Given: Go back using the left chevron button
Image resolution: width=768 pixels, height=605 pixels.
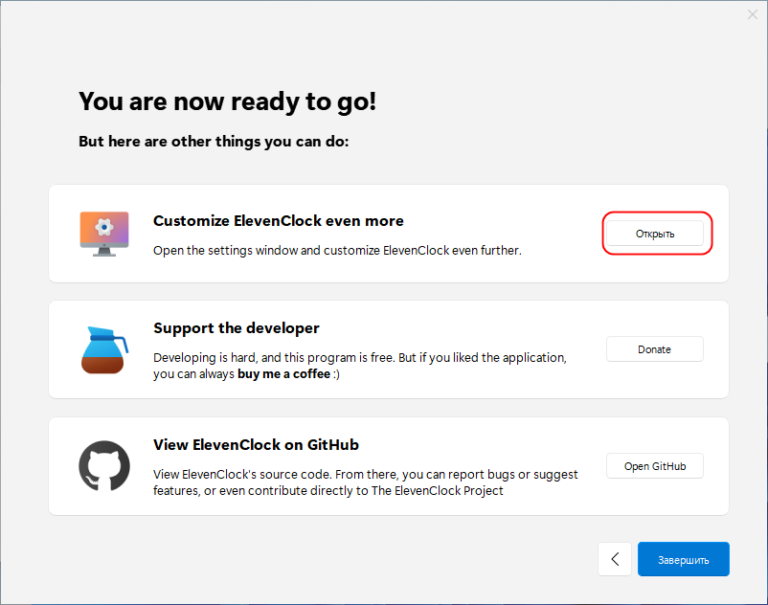Looking at the screenshot, I should 615,559.
